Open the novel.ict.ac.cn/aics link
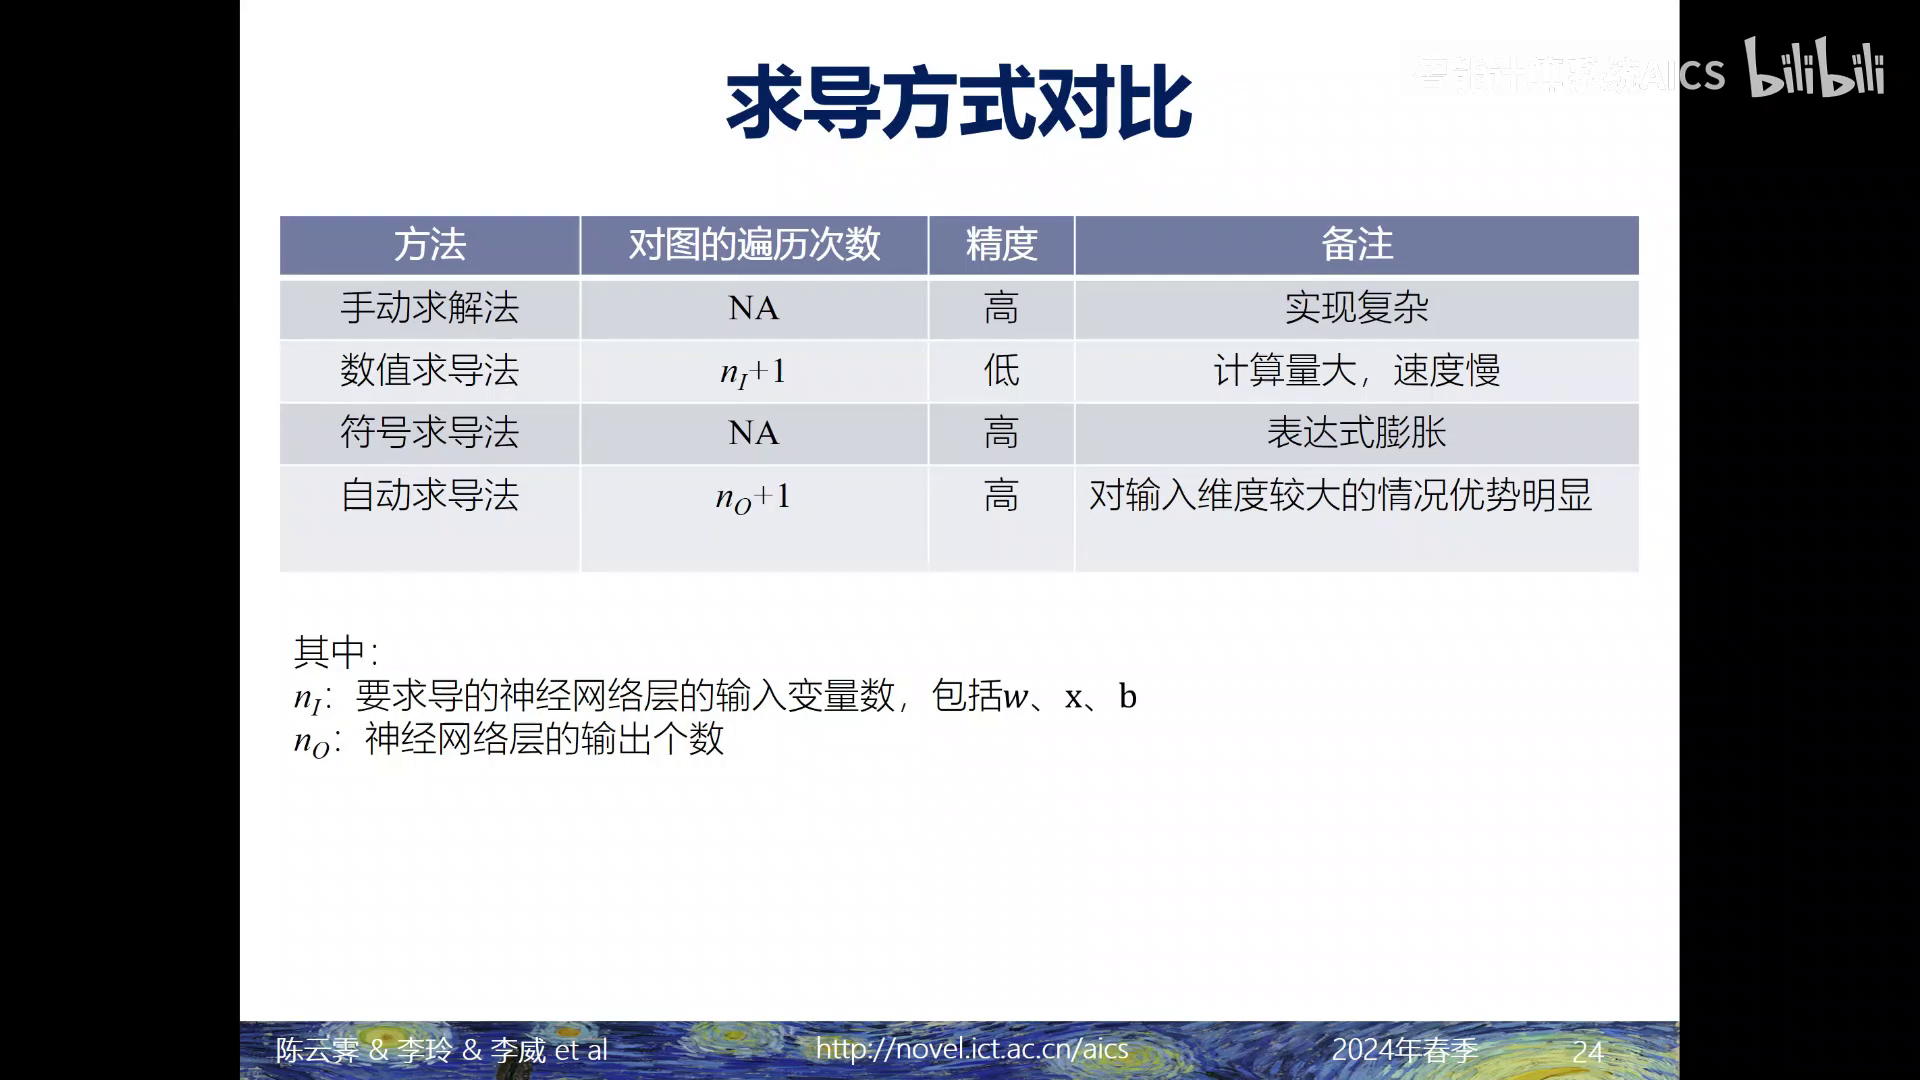The width and height of the screenshot is (1920, 1080). click(971, 1048)
